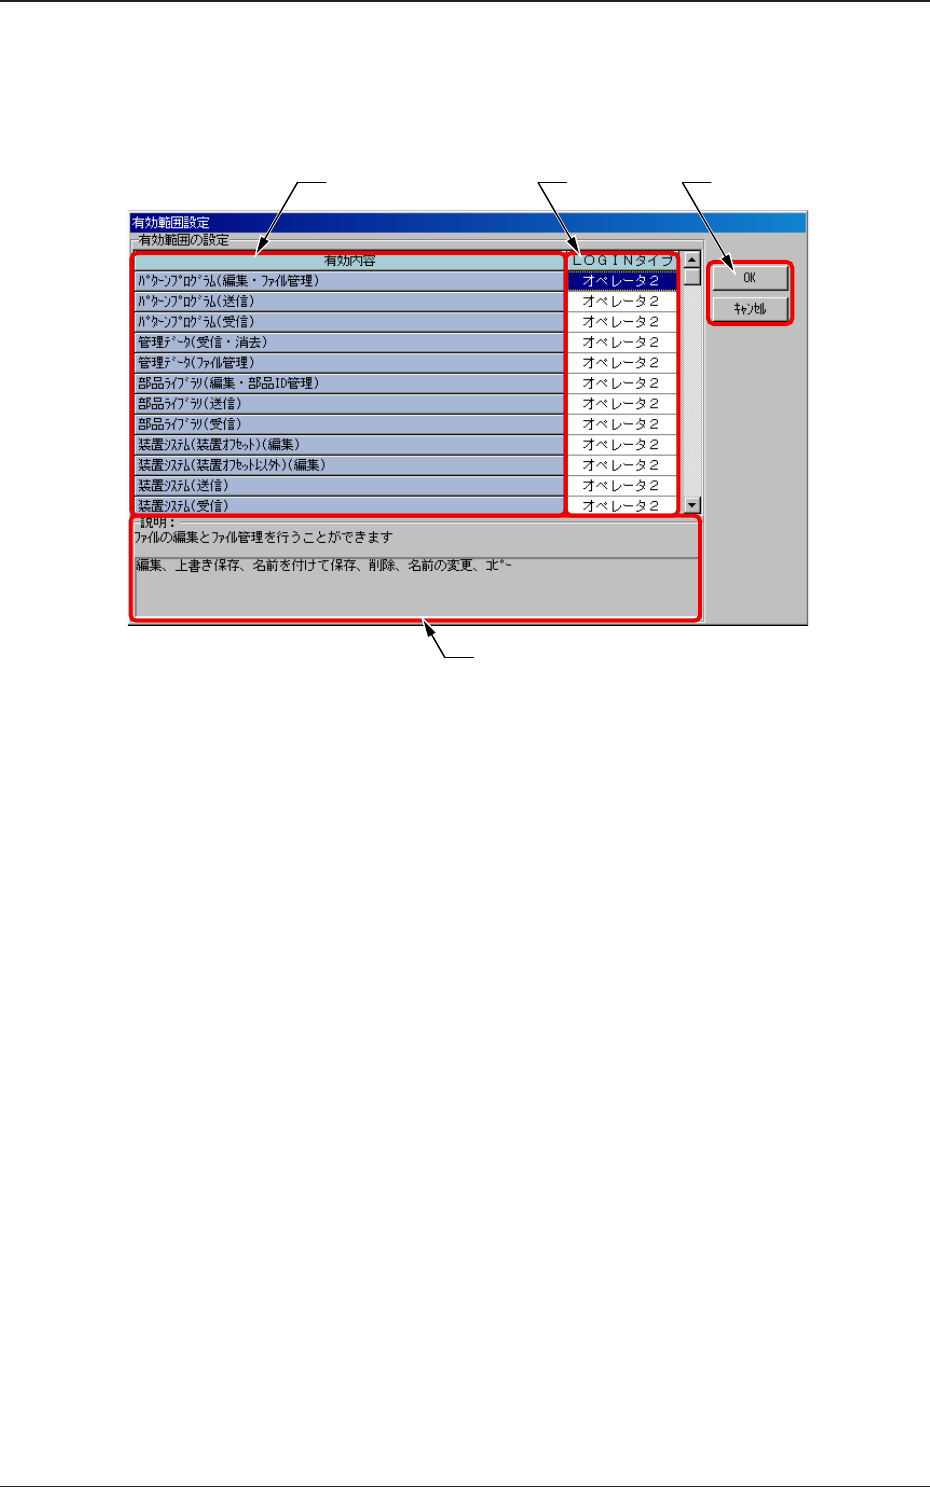This screenshot has width=930, height=1487.
Task: Select row 管理データ(受信・消去)
Action: coord(349,342)
